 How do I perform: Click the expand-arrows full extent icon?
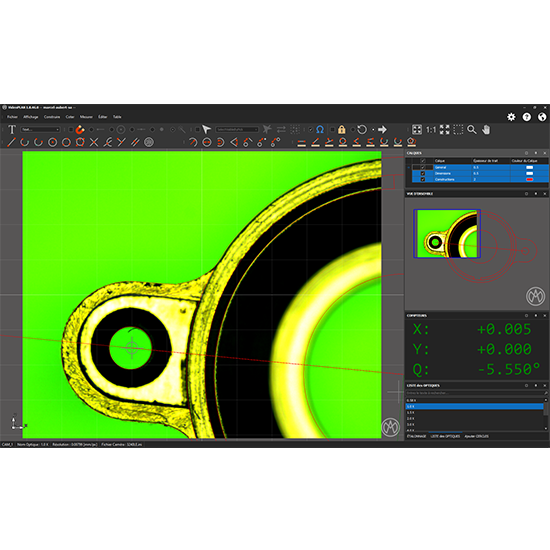444,129
